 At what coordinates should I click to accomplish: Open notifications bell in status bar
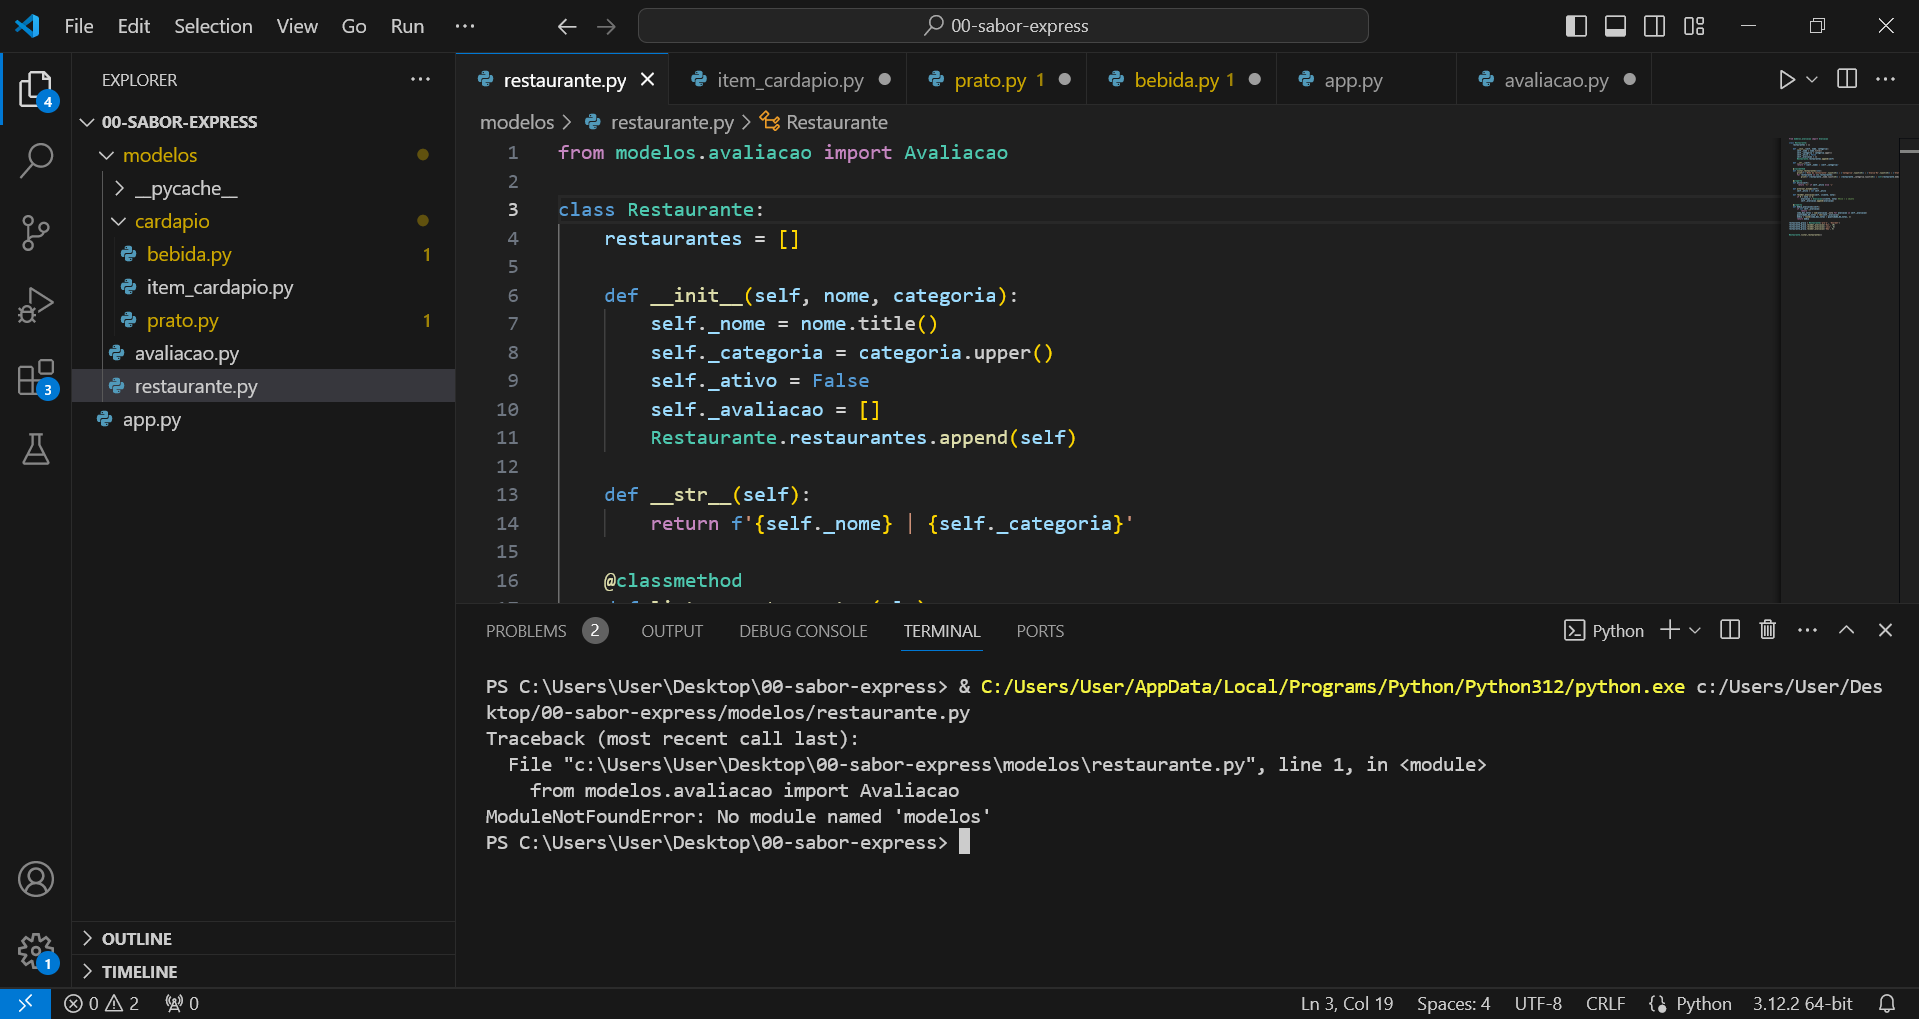(1887, 1003)
